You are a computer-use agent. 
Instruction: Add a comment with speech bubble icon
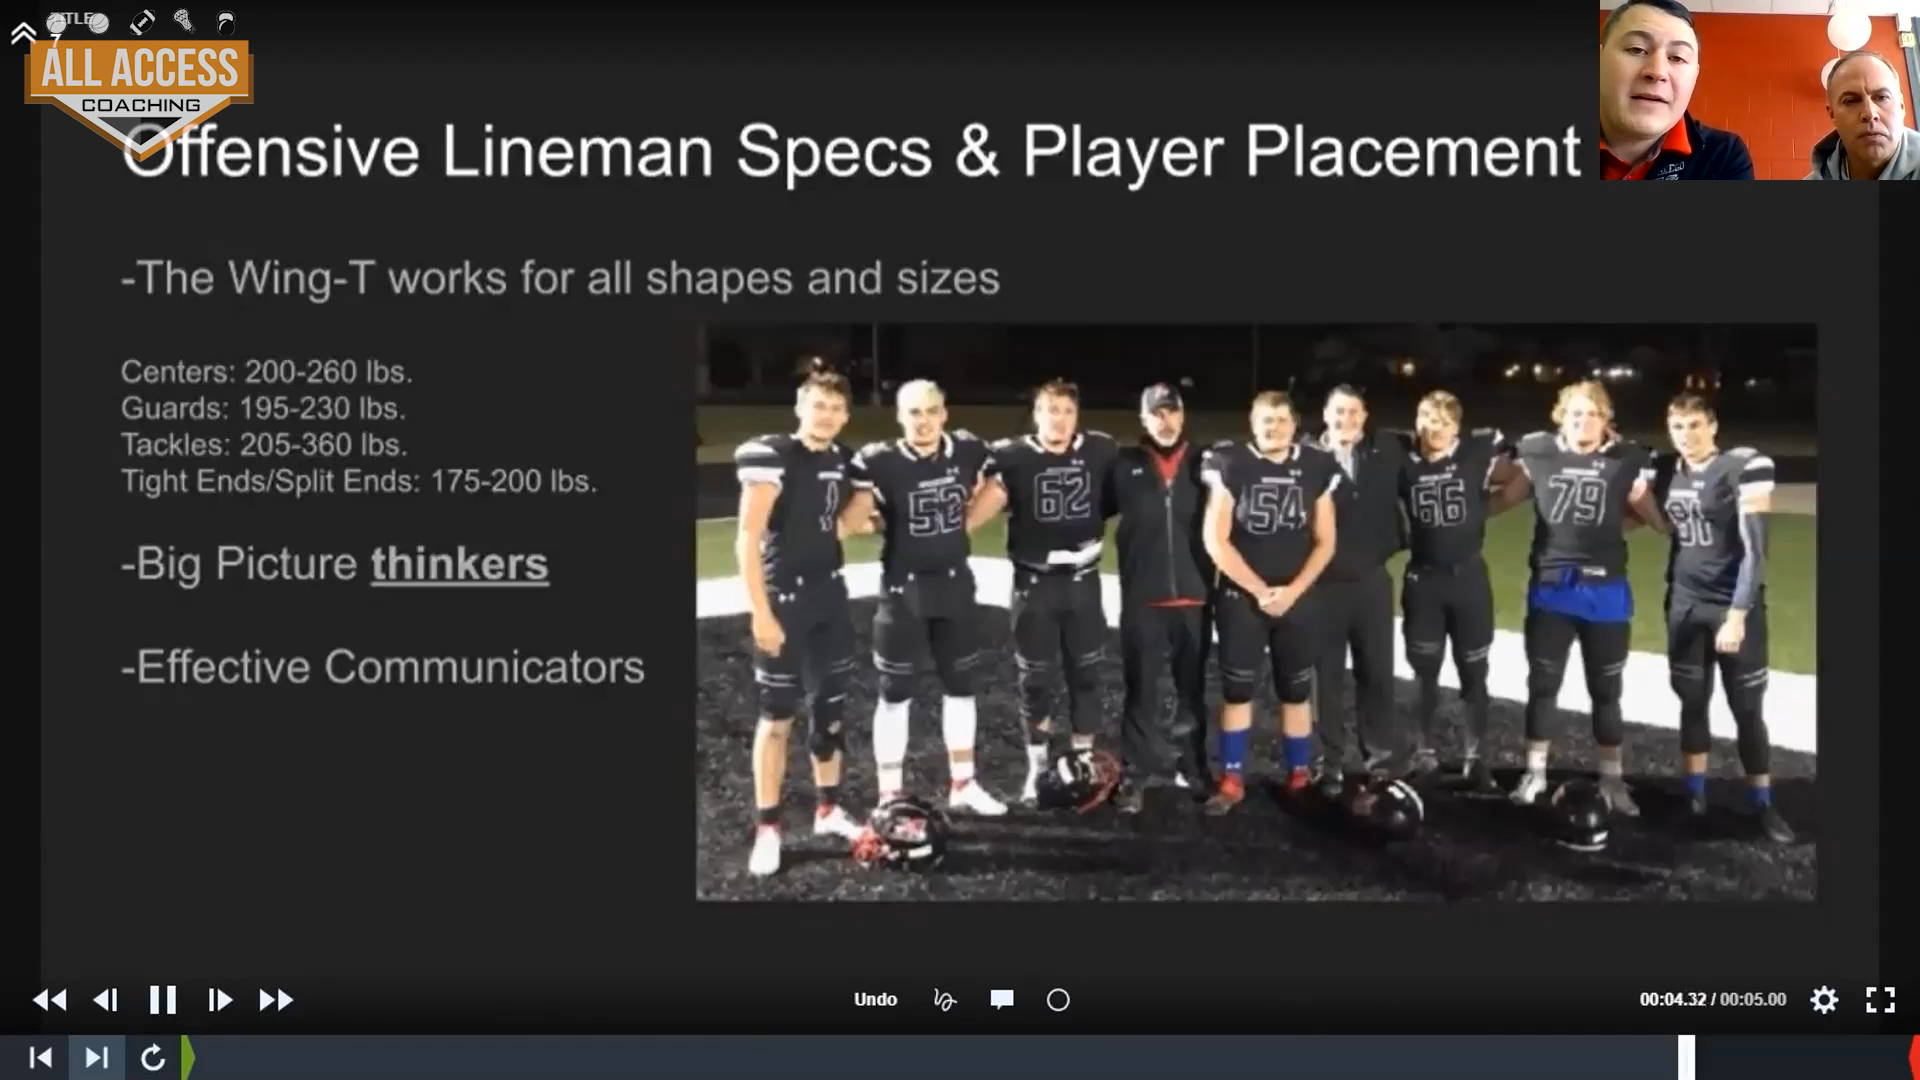(x=1002, y=1000)
